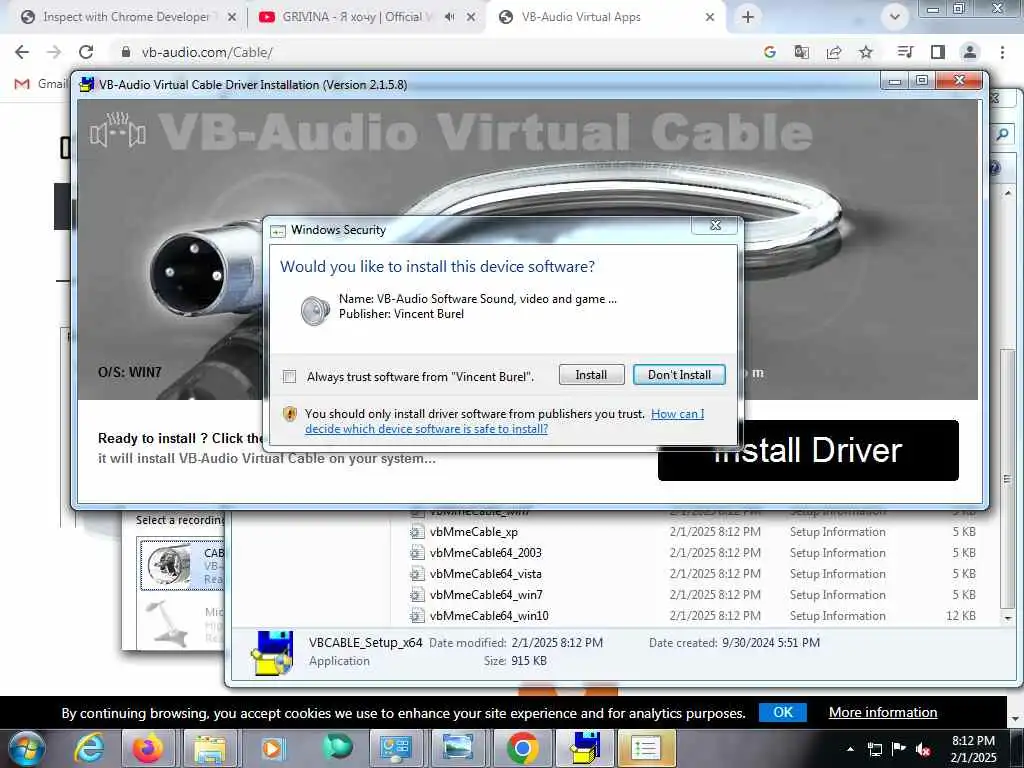Select the vbMmeCable64_vista file

pyautogui.click(x=485, y=574)
